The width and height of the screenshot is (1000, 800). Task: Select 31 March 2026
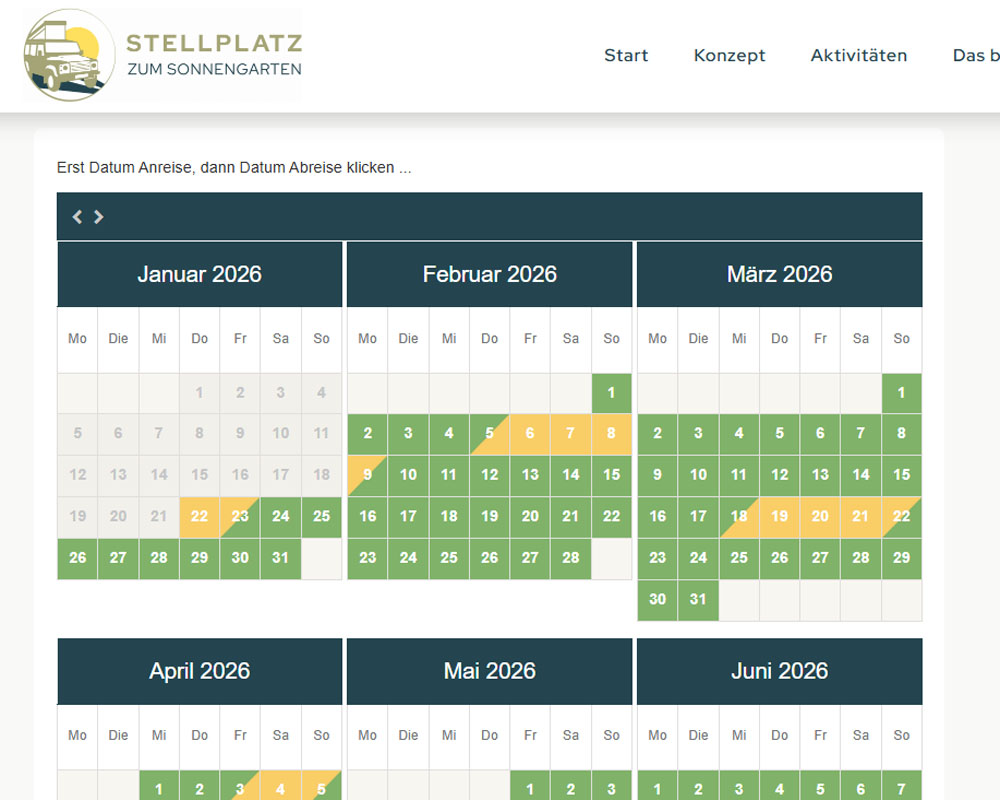[698, 599]
